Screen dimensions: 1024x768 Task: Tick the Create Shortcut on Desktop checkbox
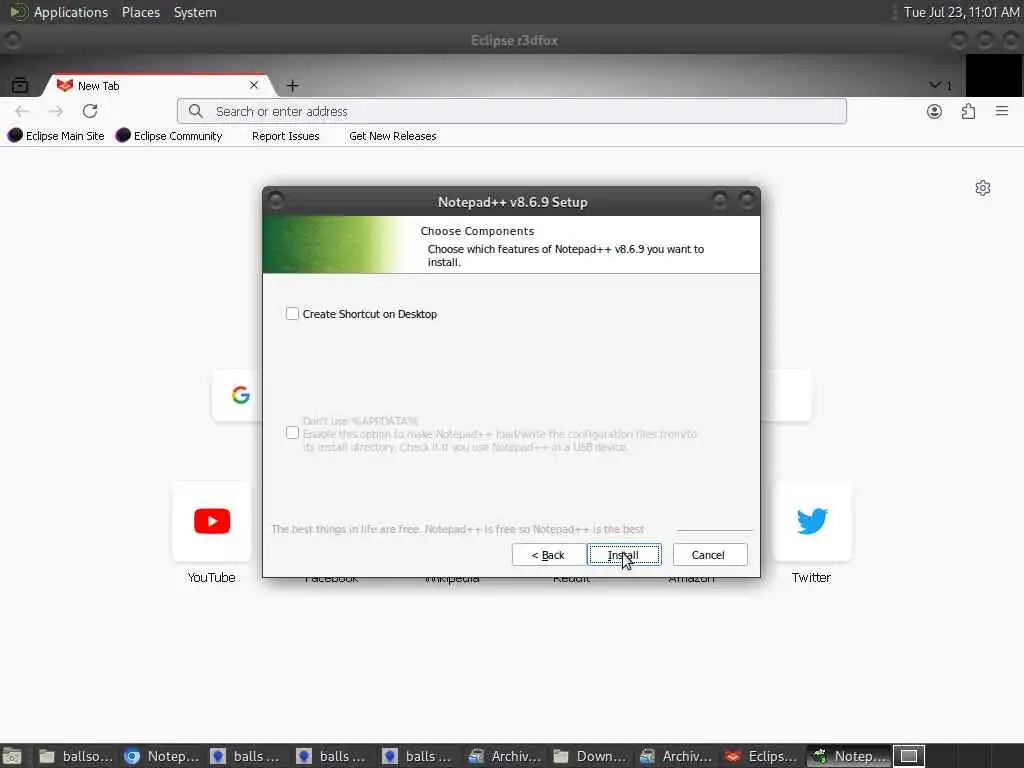point(292,314)
